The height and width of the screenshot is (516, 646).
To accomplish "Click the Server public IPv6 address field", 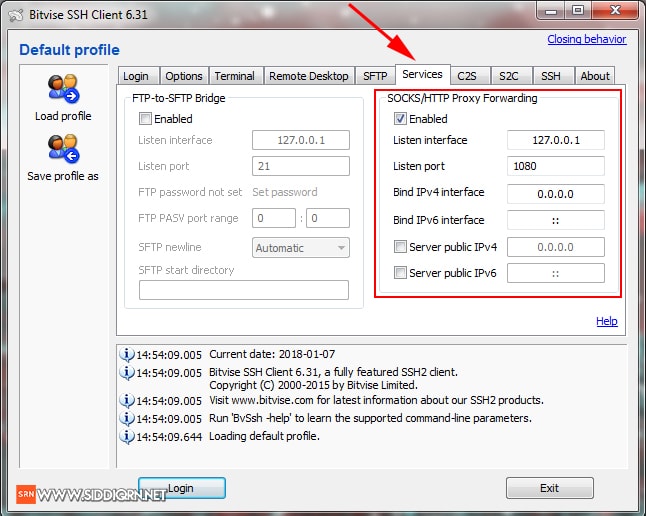I will click(556, 273).
